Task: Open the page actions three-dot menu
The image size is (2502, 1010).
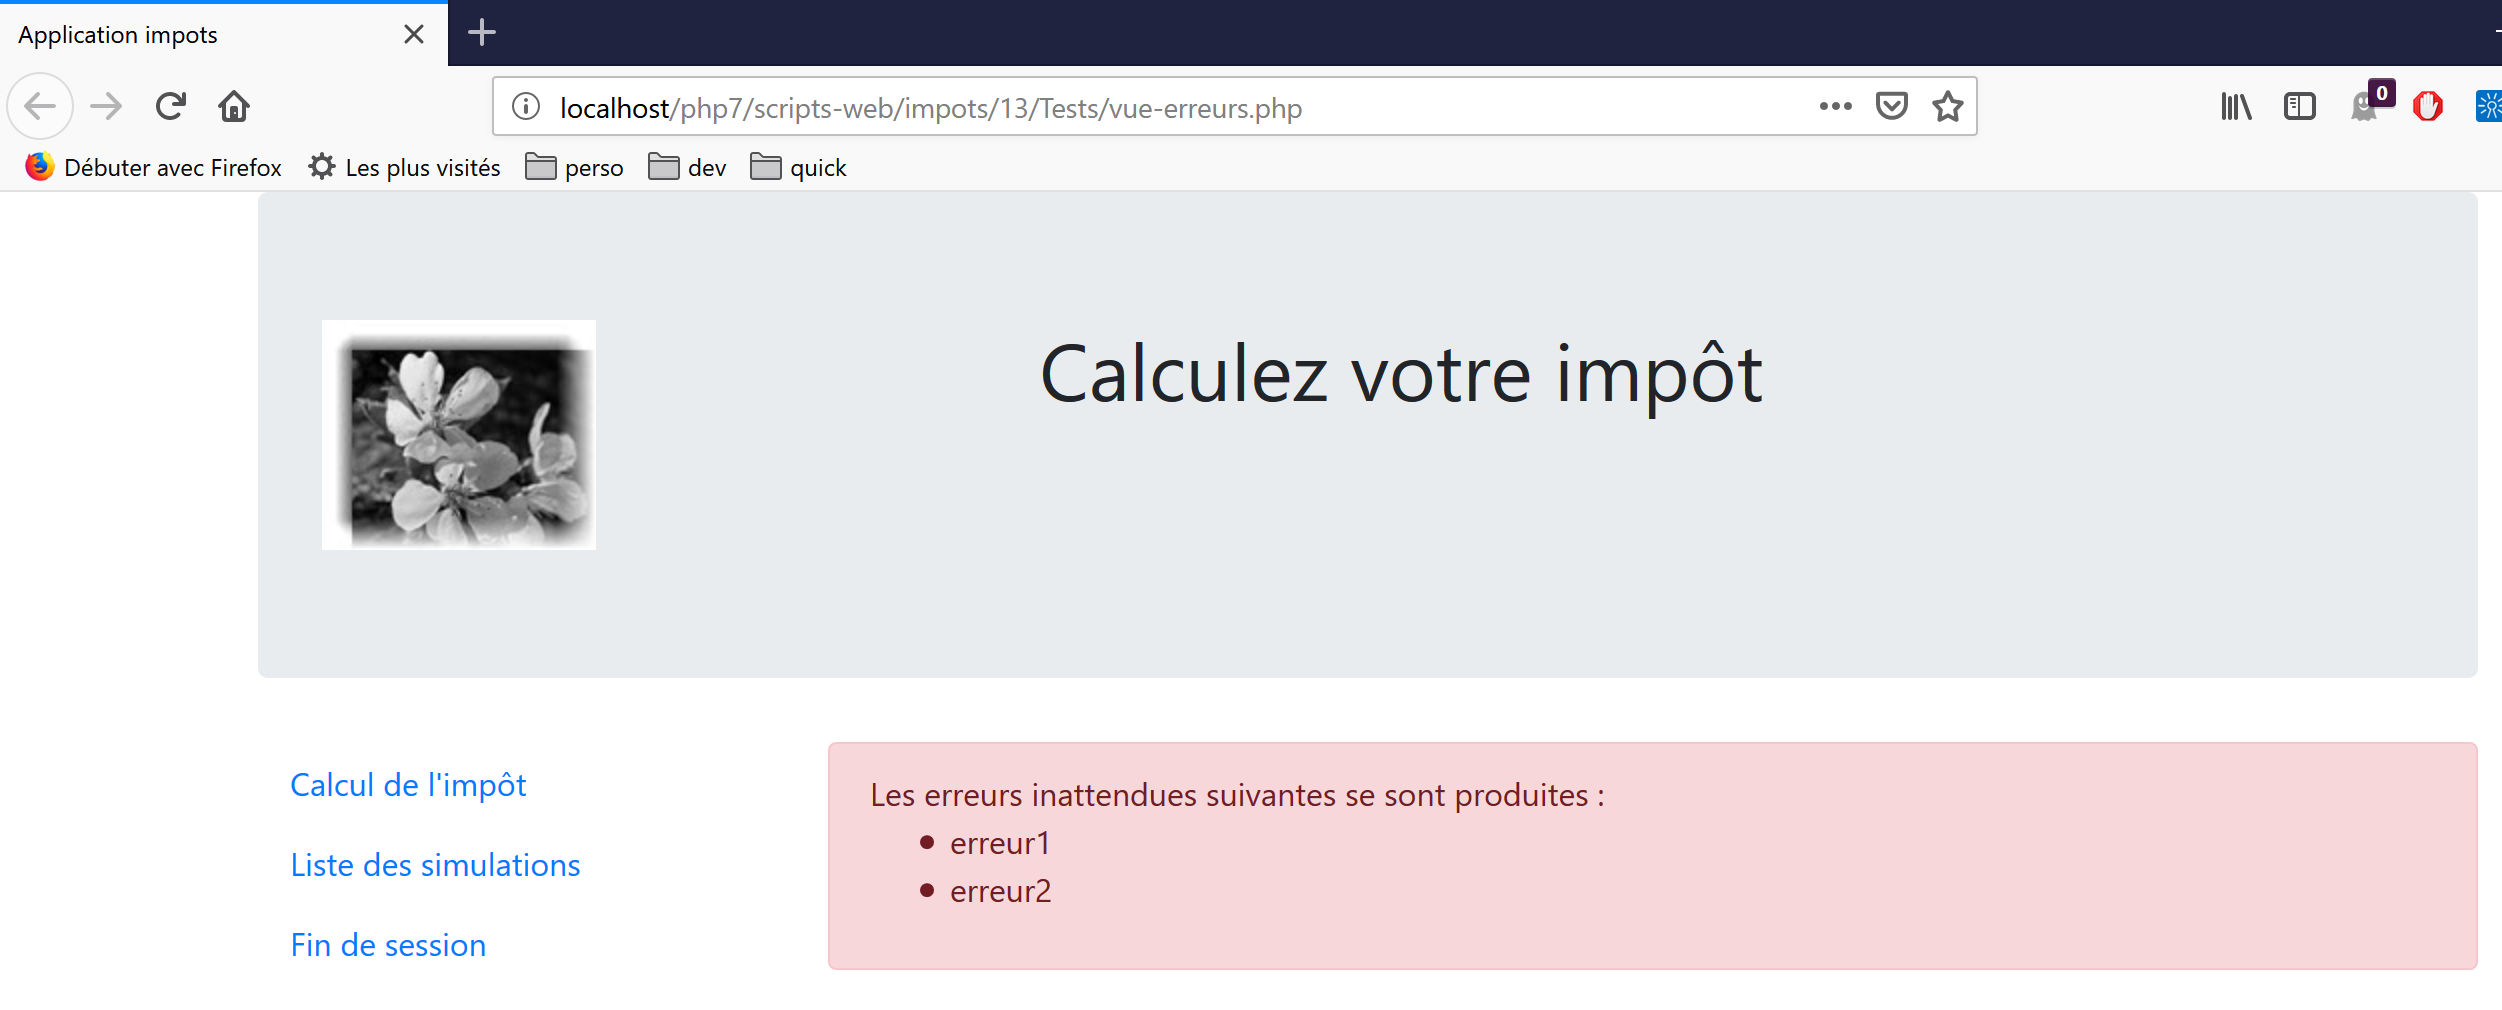Action: 1835,106
